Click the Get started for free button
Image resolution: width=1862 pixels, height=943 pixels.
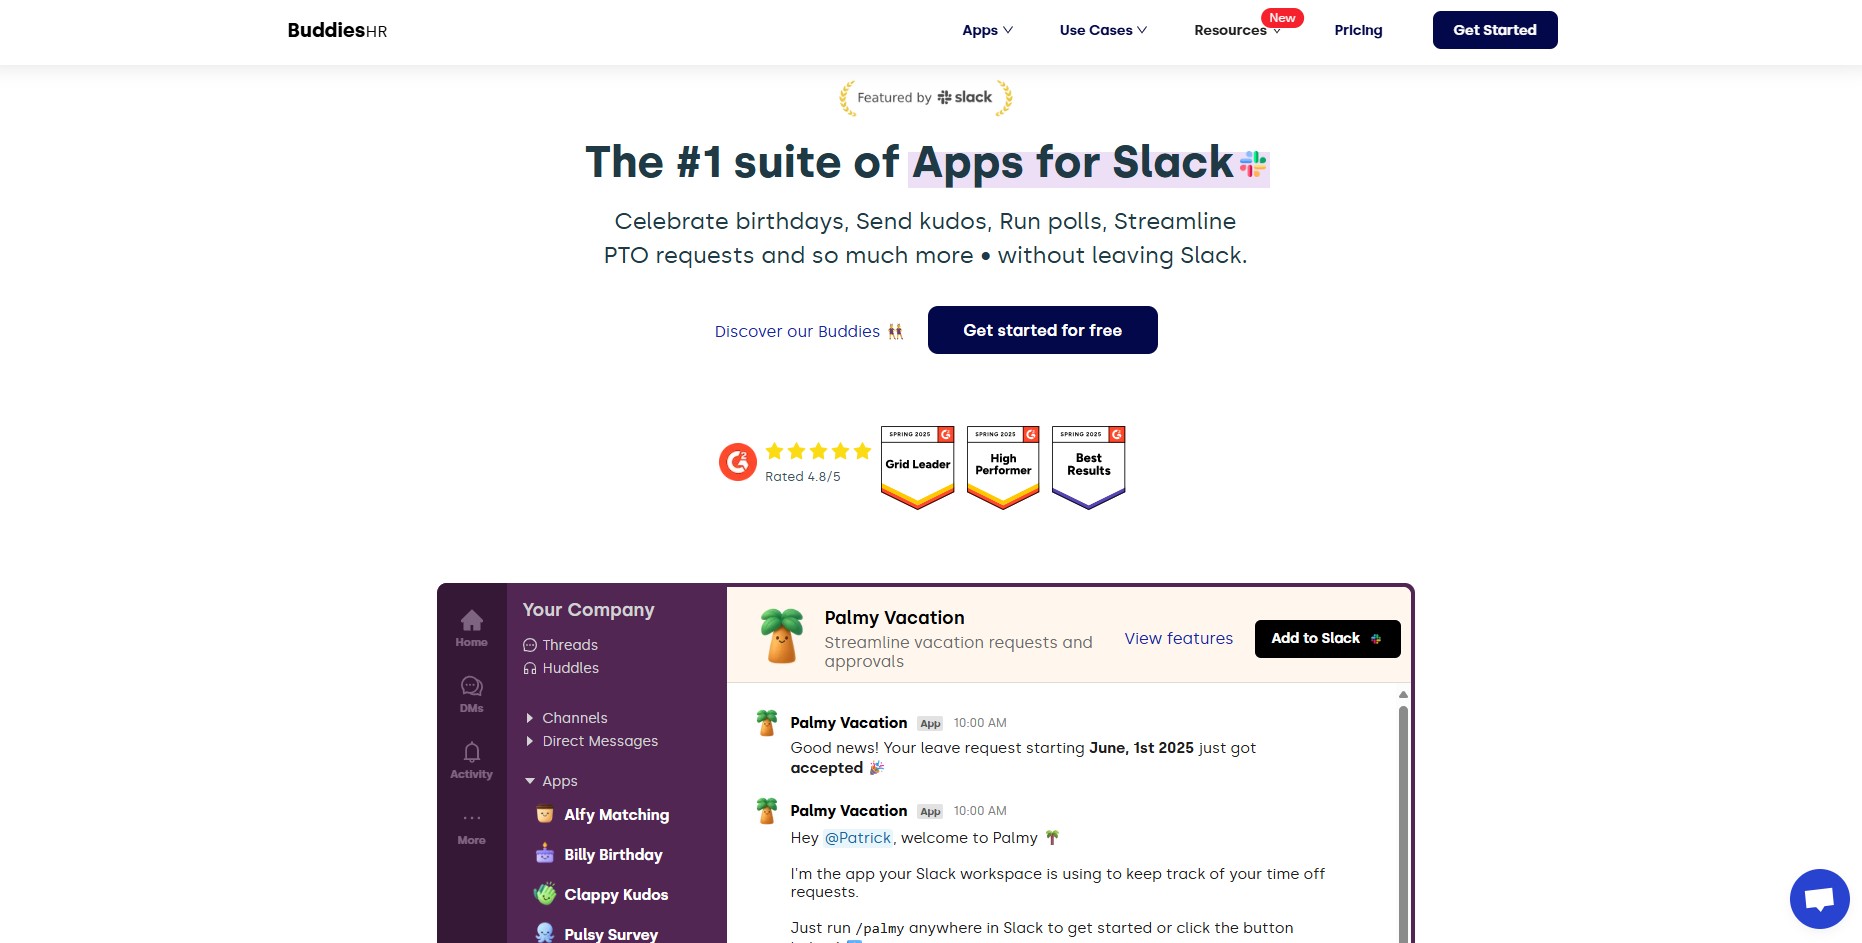[x=1042, y=330]
